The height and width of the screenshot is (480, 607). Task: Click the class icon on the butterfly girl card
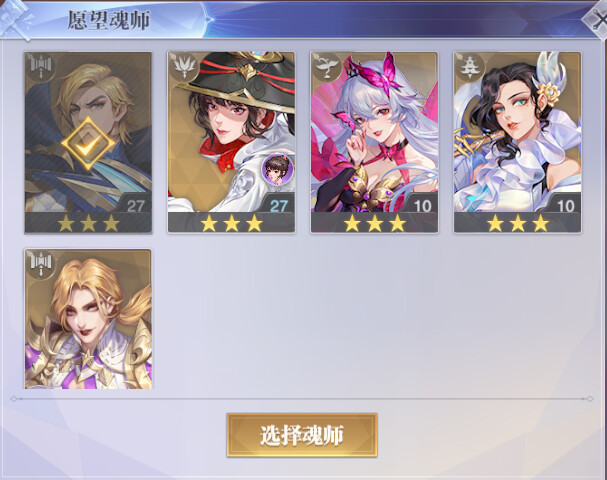326,67
